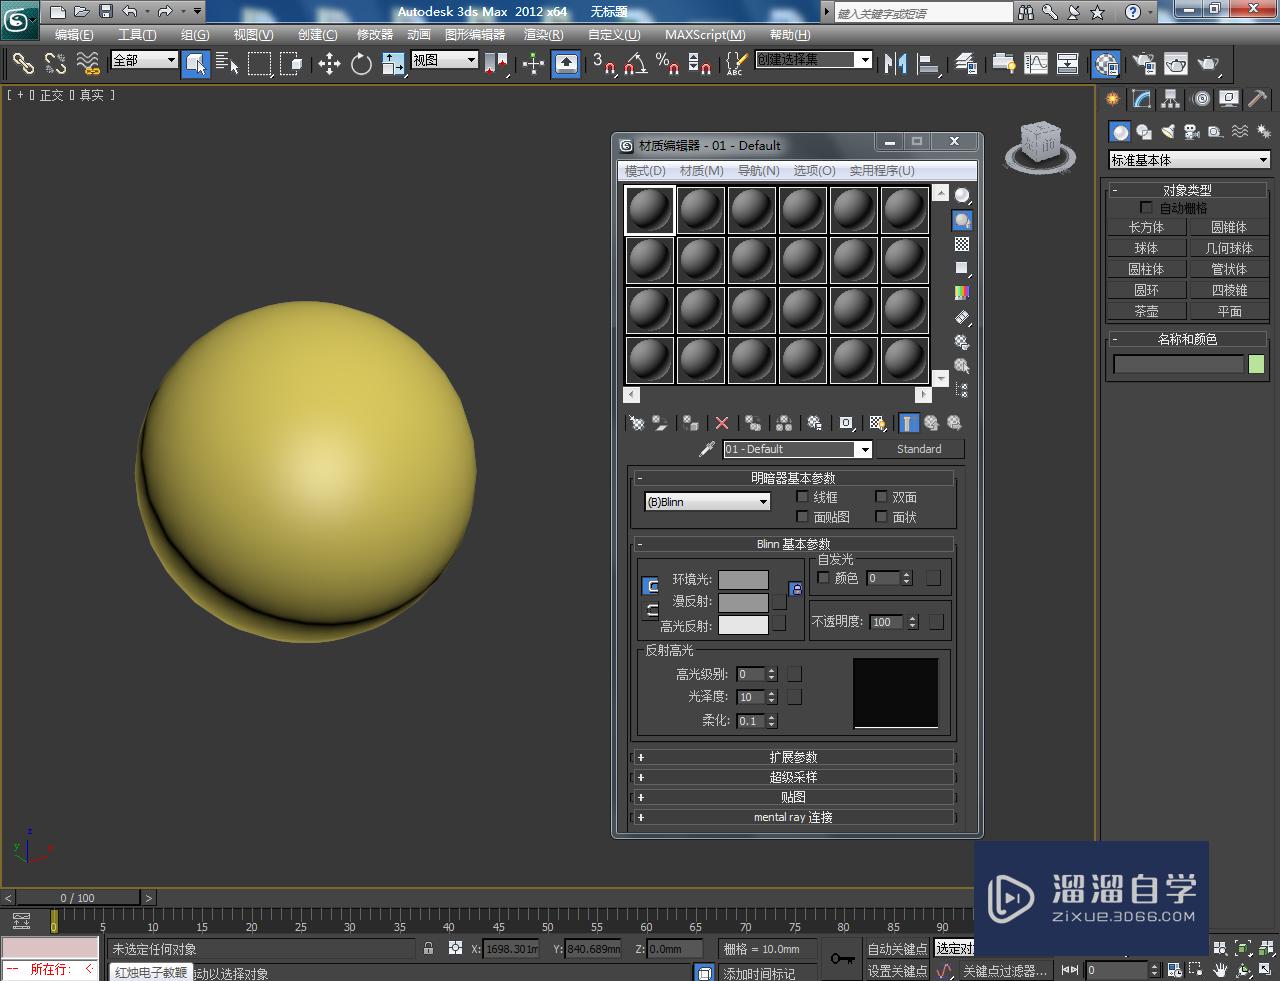Viewport: 1280px width, 981px height.
Task: Select the Link tool in main toolbar
Action: click(x=22, y=64)
